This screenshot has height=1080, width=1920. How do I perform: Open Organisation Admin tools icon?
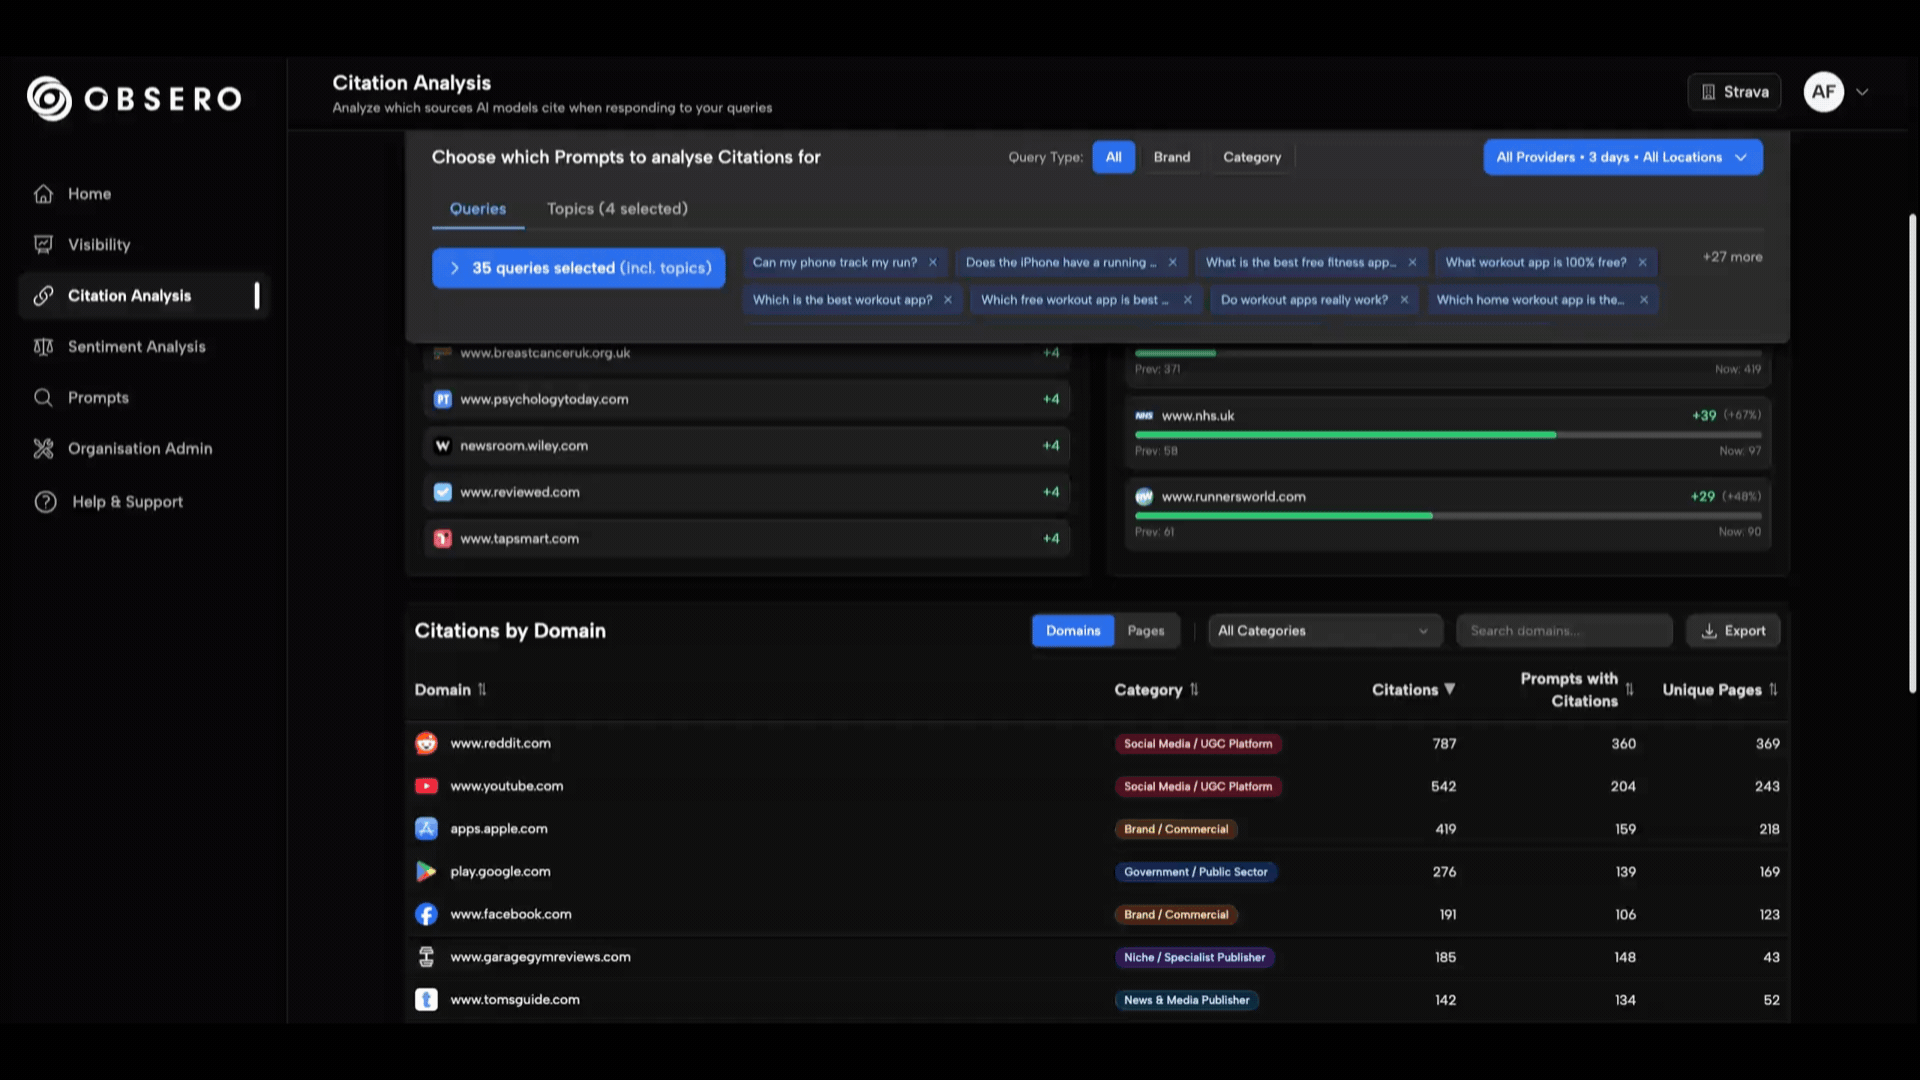click(x=43, y=449)
